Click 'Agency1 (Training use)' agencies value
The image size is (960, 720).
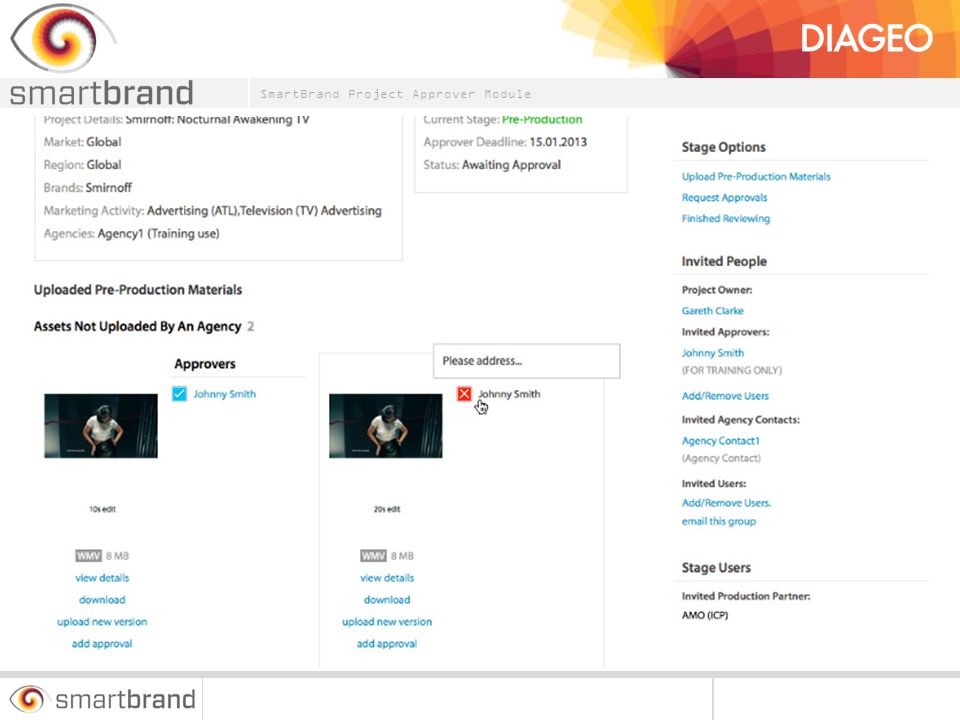tap(159, 233)
